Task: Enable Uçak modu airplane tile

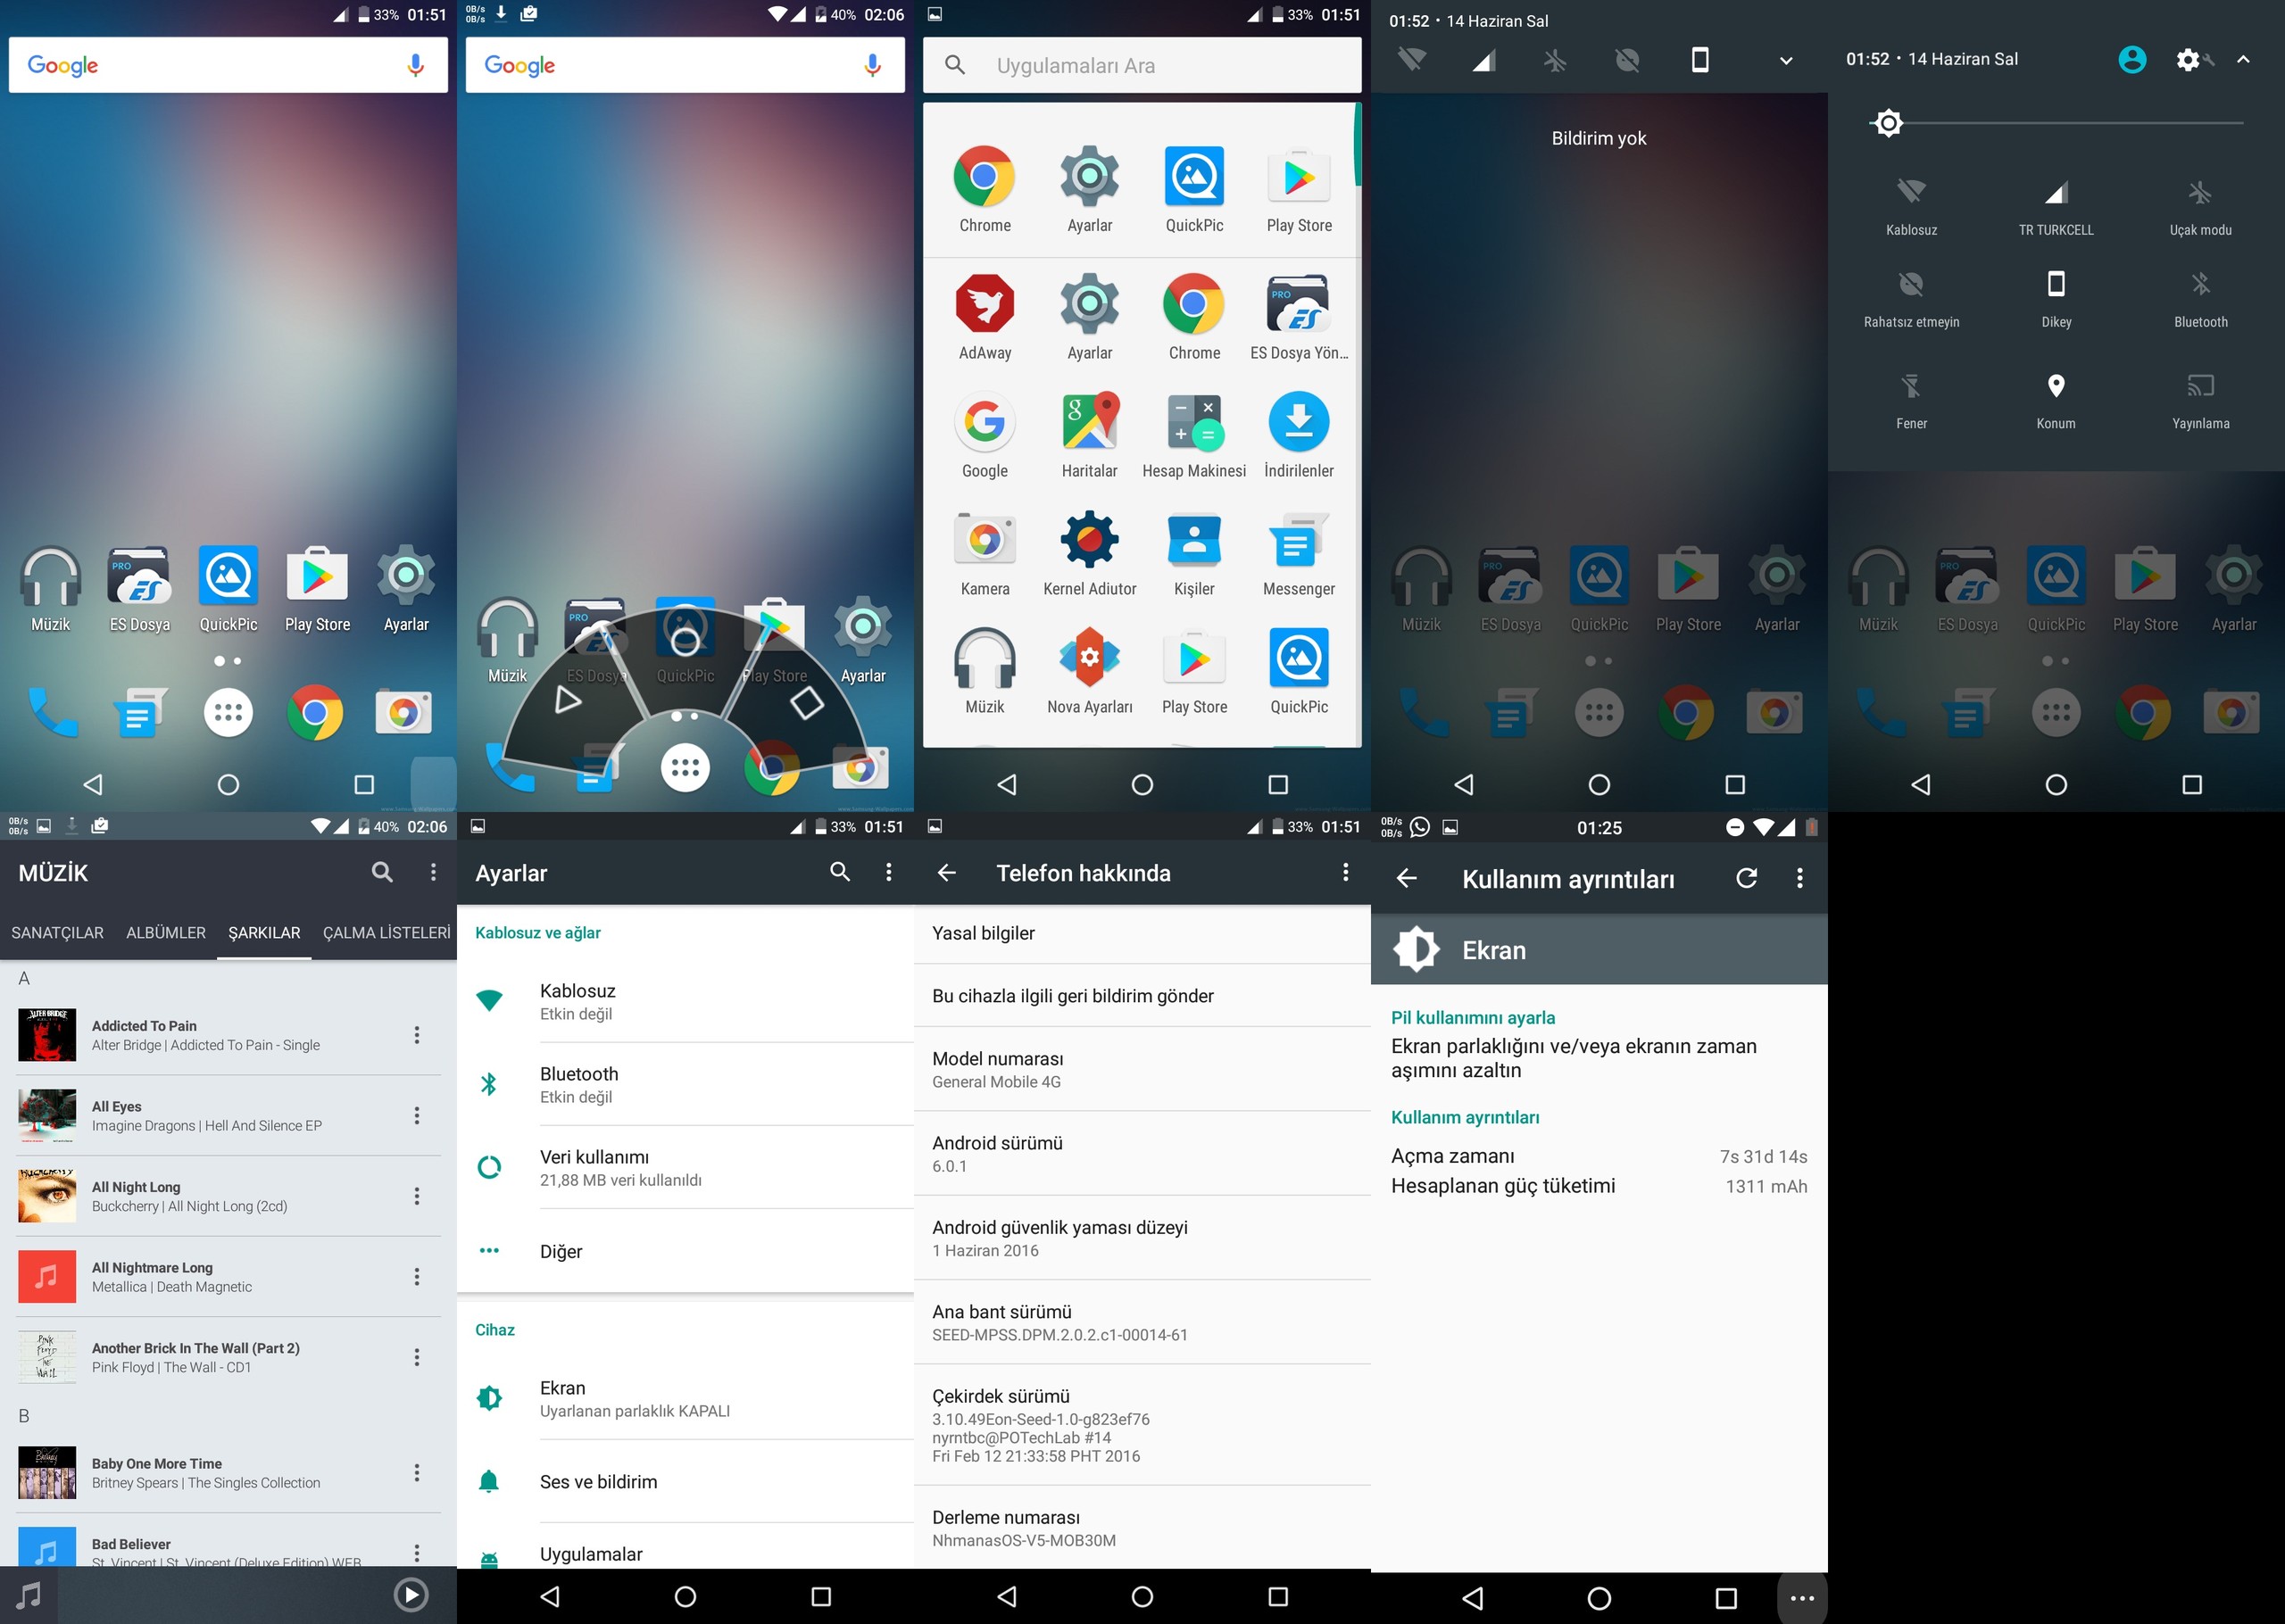Action: 2199,194
